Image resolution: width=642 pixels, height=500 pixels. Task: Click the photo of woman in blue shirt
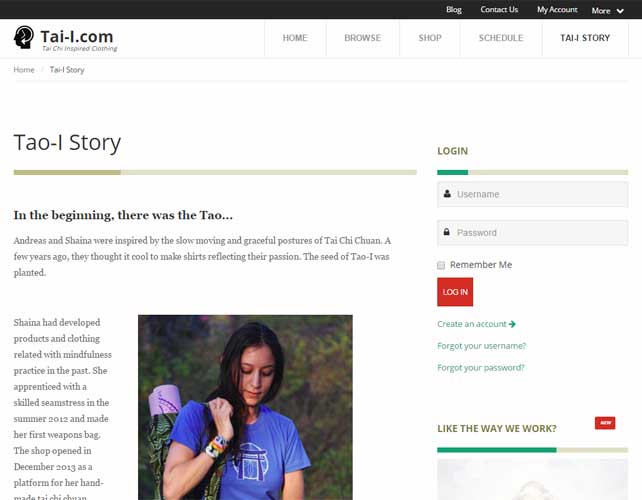[245, 407]
